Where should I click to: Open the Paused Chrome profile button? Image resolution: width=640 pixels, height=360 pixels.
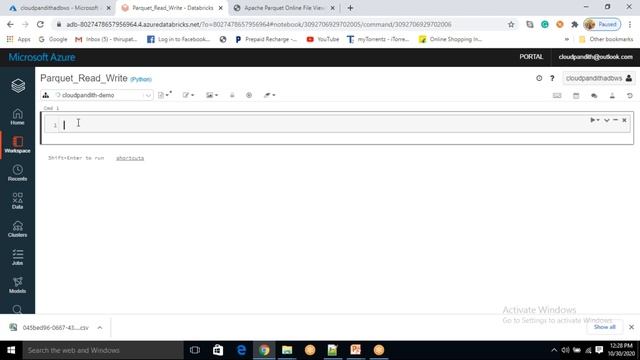[x=602, y=24]
